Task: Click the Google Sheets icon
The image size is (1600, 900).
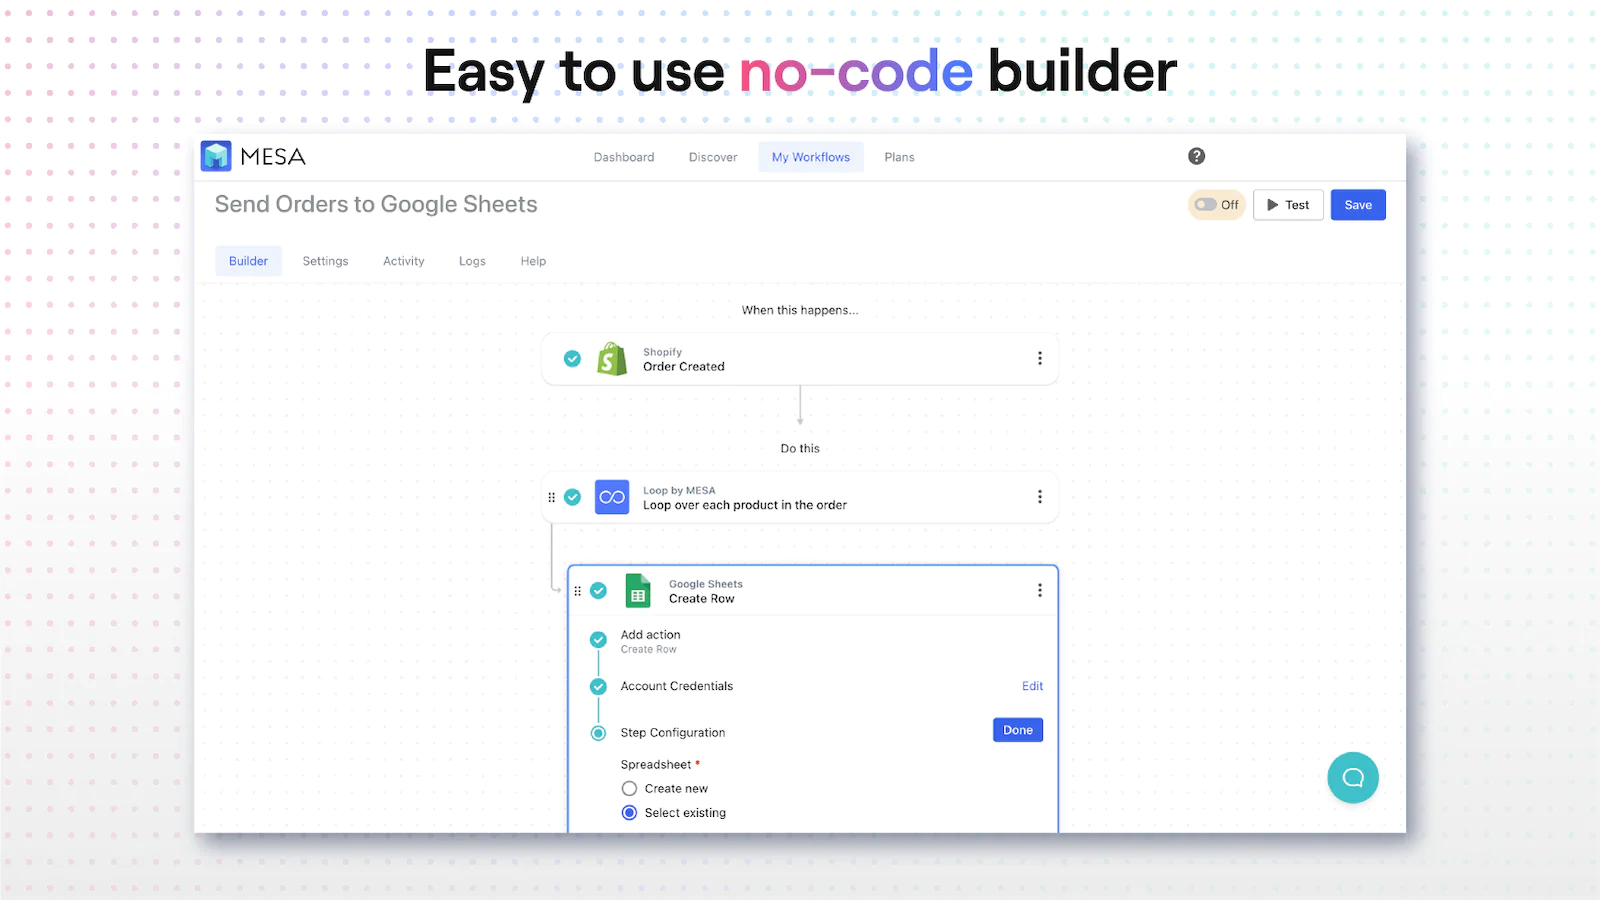Action: click(638, 591)
